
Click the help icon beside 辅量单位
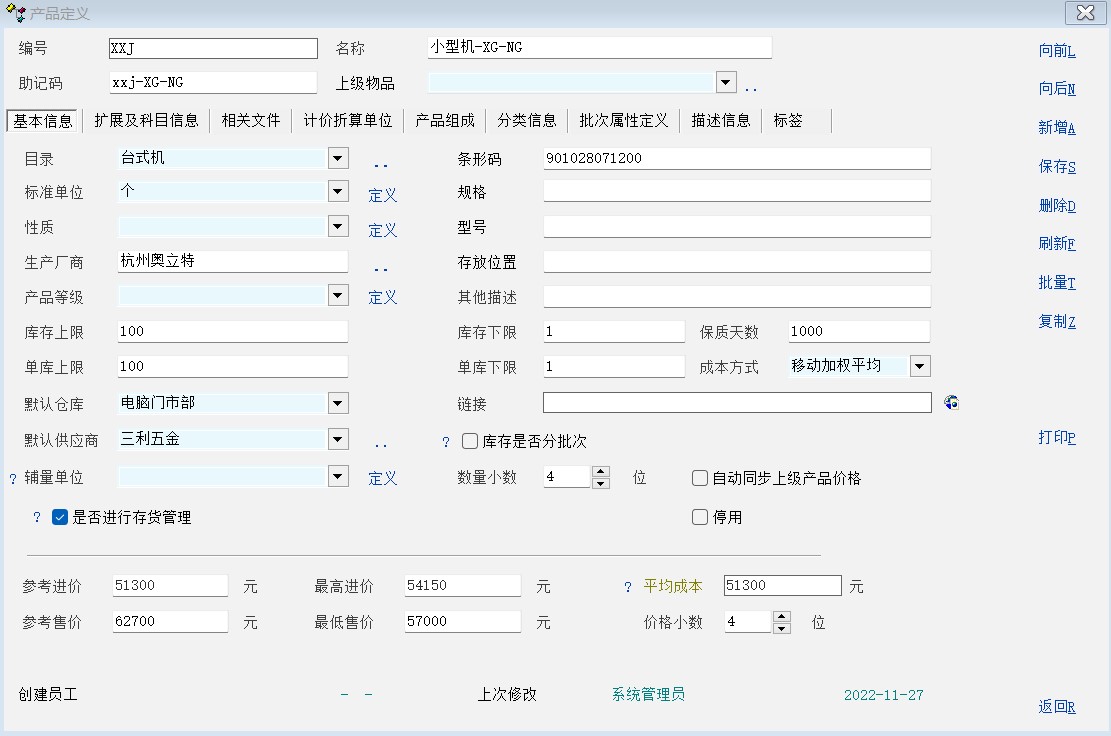tap(13, 479)
